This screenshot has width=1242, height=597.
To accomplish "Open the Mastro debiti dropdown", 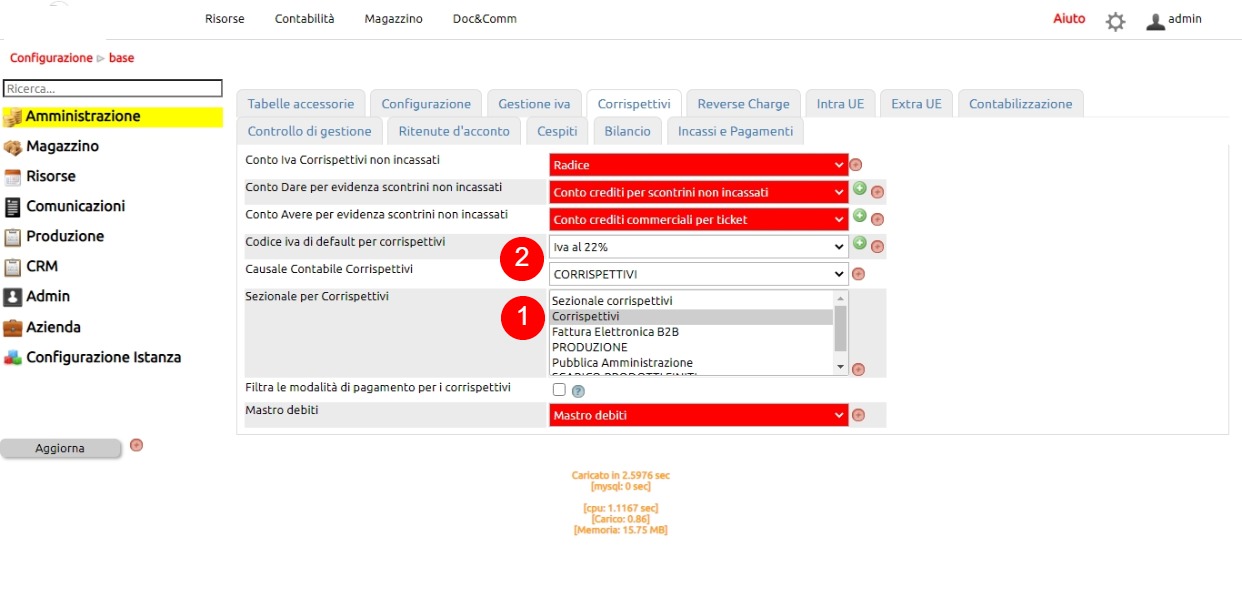I will (x=699, y=415).
